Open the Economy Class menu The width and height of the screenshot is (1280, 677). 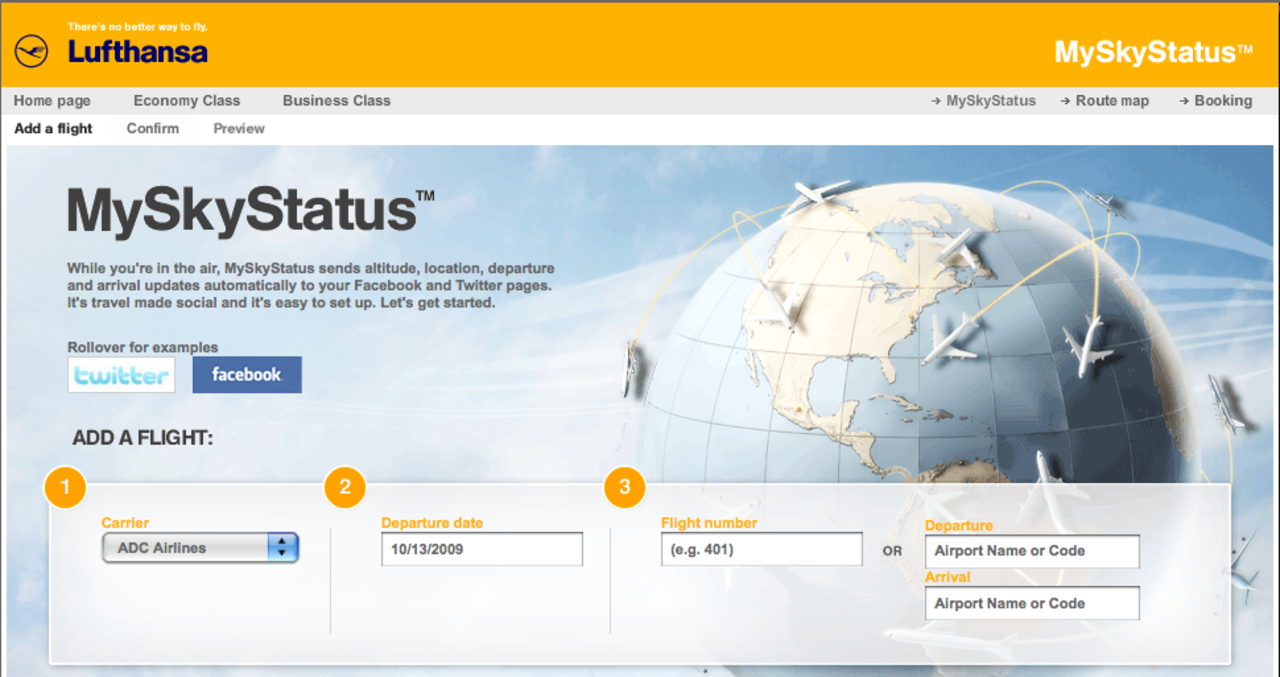(x=186, y=100)
